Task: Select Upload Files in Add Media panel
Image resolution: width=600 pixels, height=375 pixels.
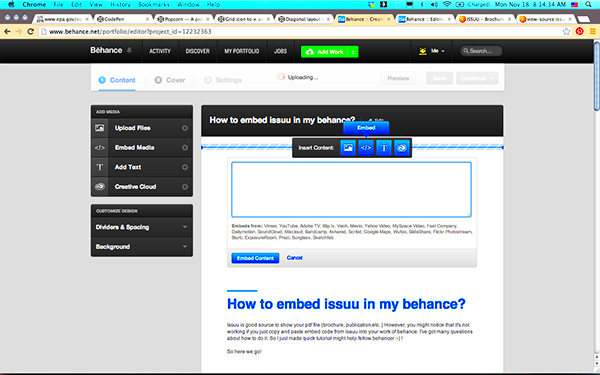Action: point(142,128)
